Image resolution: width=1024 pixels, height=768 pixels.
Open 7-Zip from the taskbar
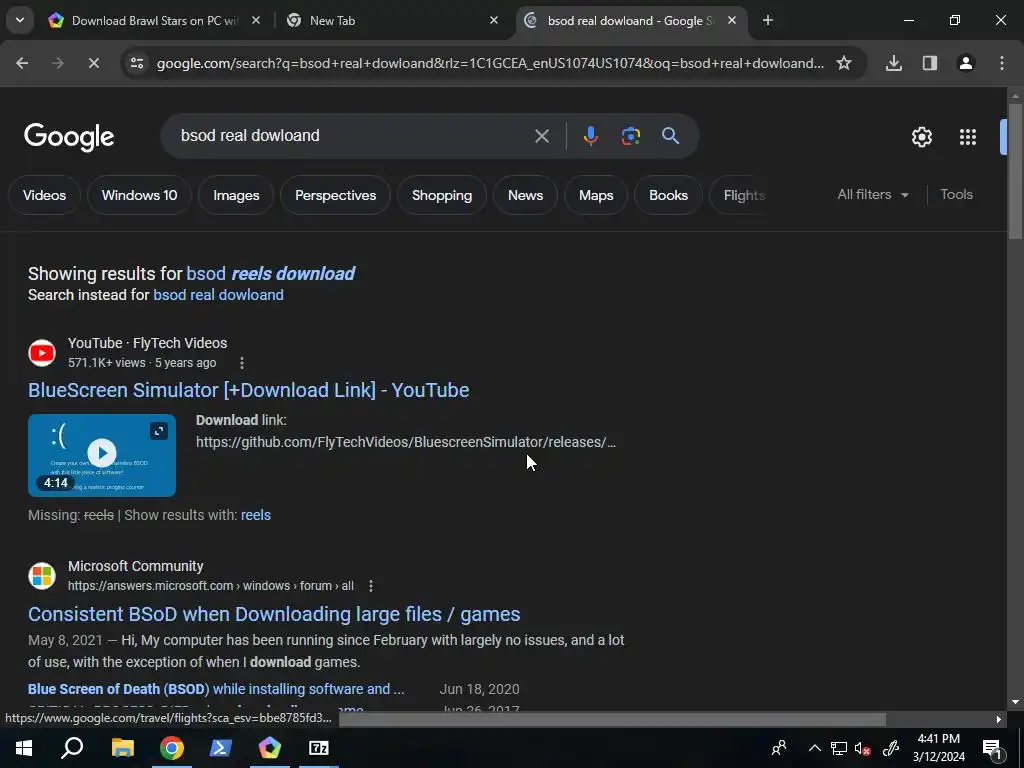[319, 748]
